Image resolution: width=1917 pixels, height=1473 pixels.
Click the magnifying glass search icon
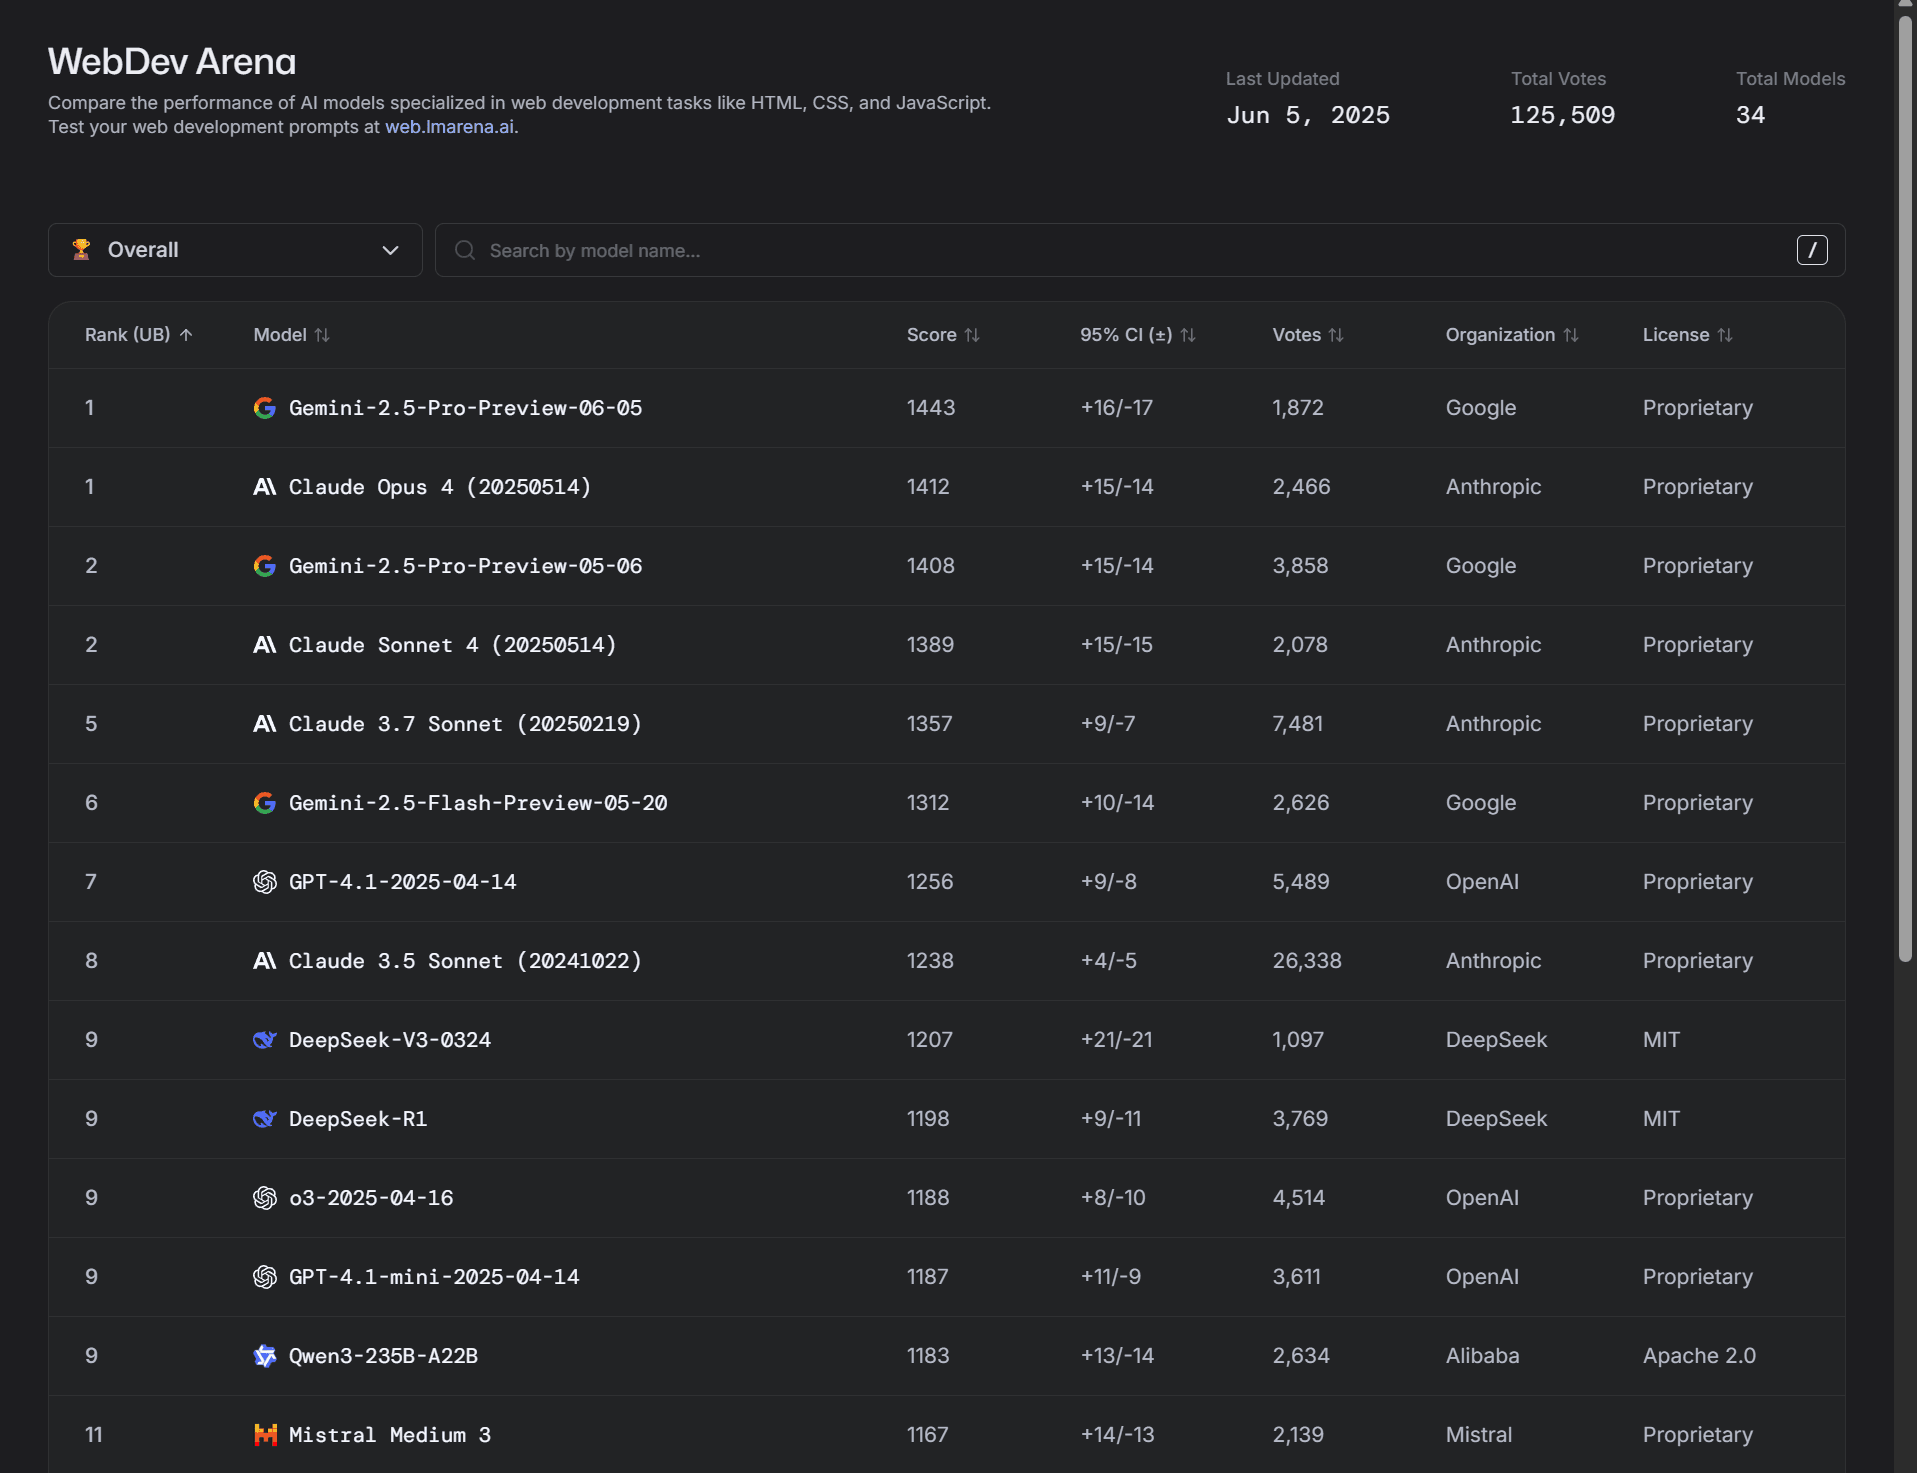465,250
